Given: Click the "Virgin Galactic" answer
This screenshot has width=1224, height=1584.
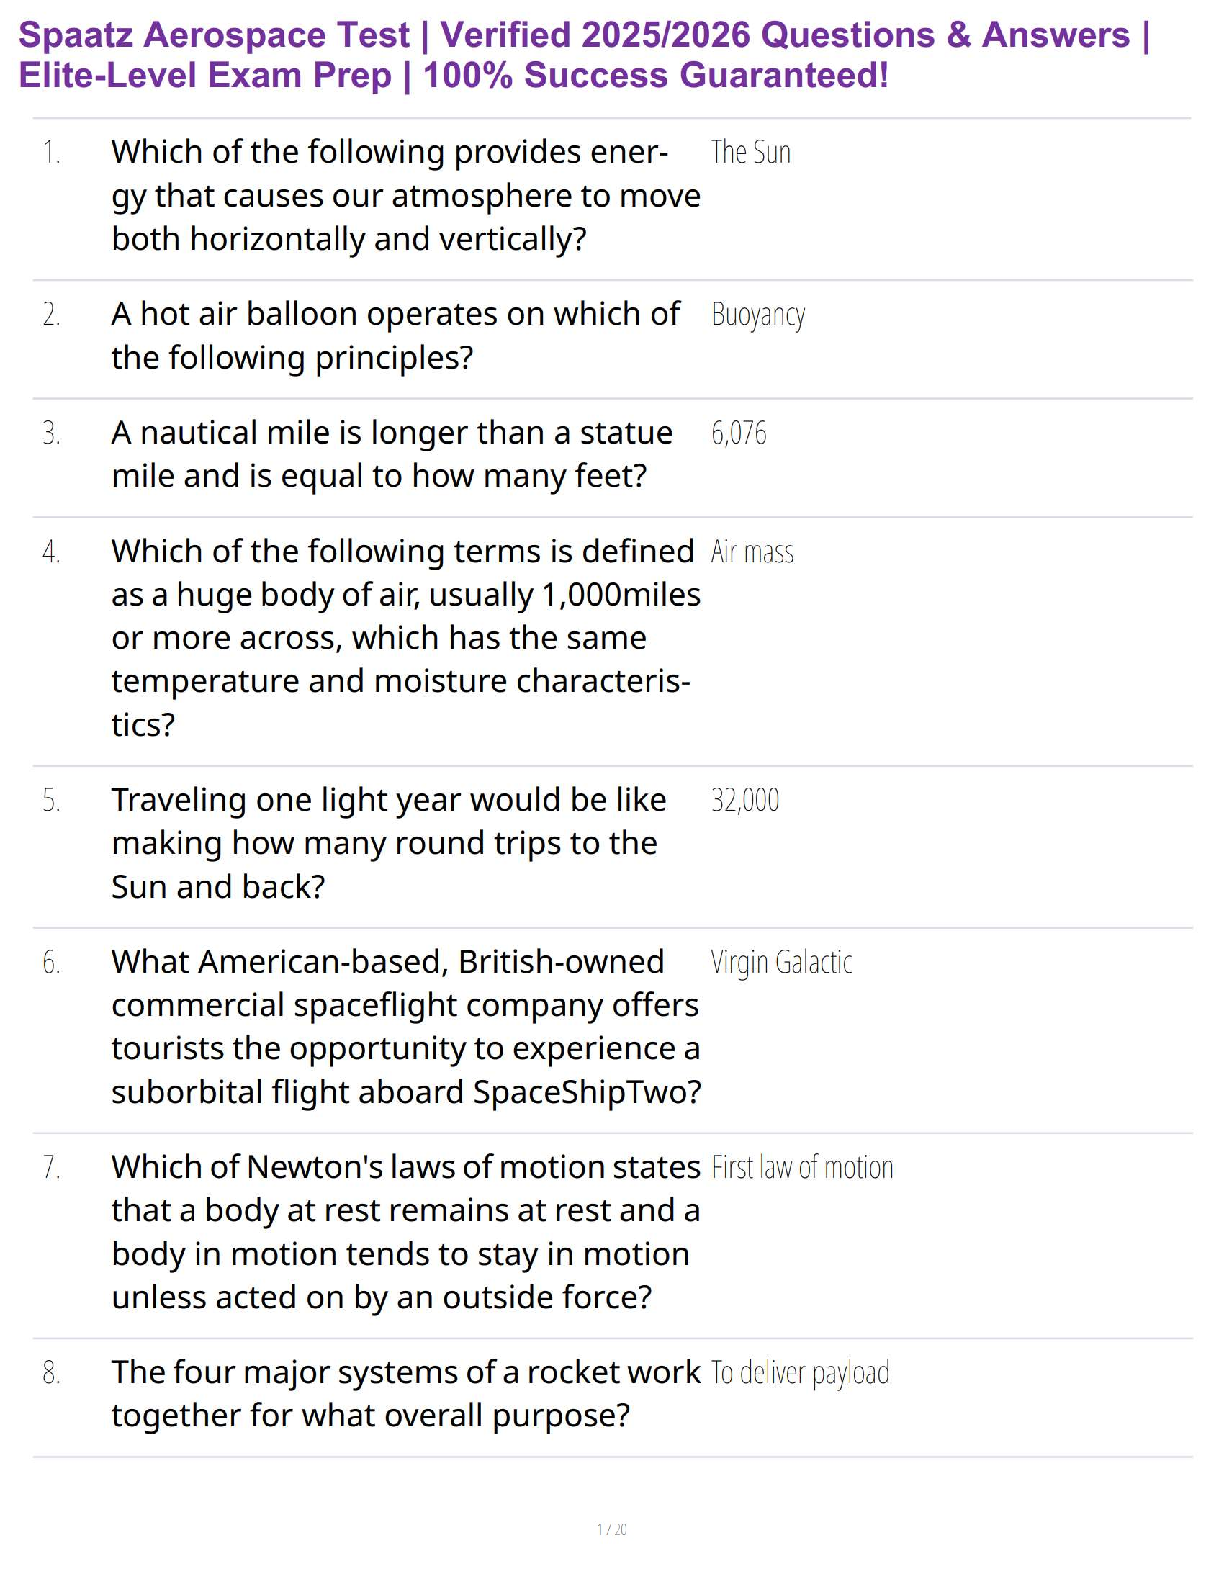Looking at the screenshot, I should click(x=781, y=962).
